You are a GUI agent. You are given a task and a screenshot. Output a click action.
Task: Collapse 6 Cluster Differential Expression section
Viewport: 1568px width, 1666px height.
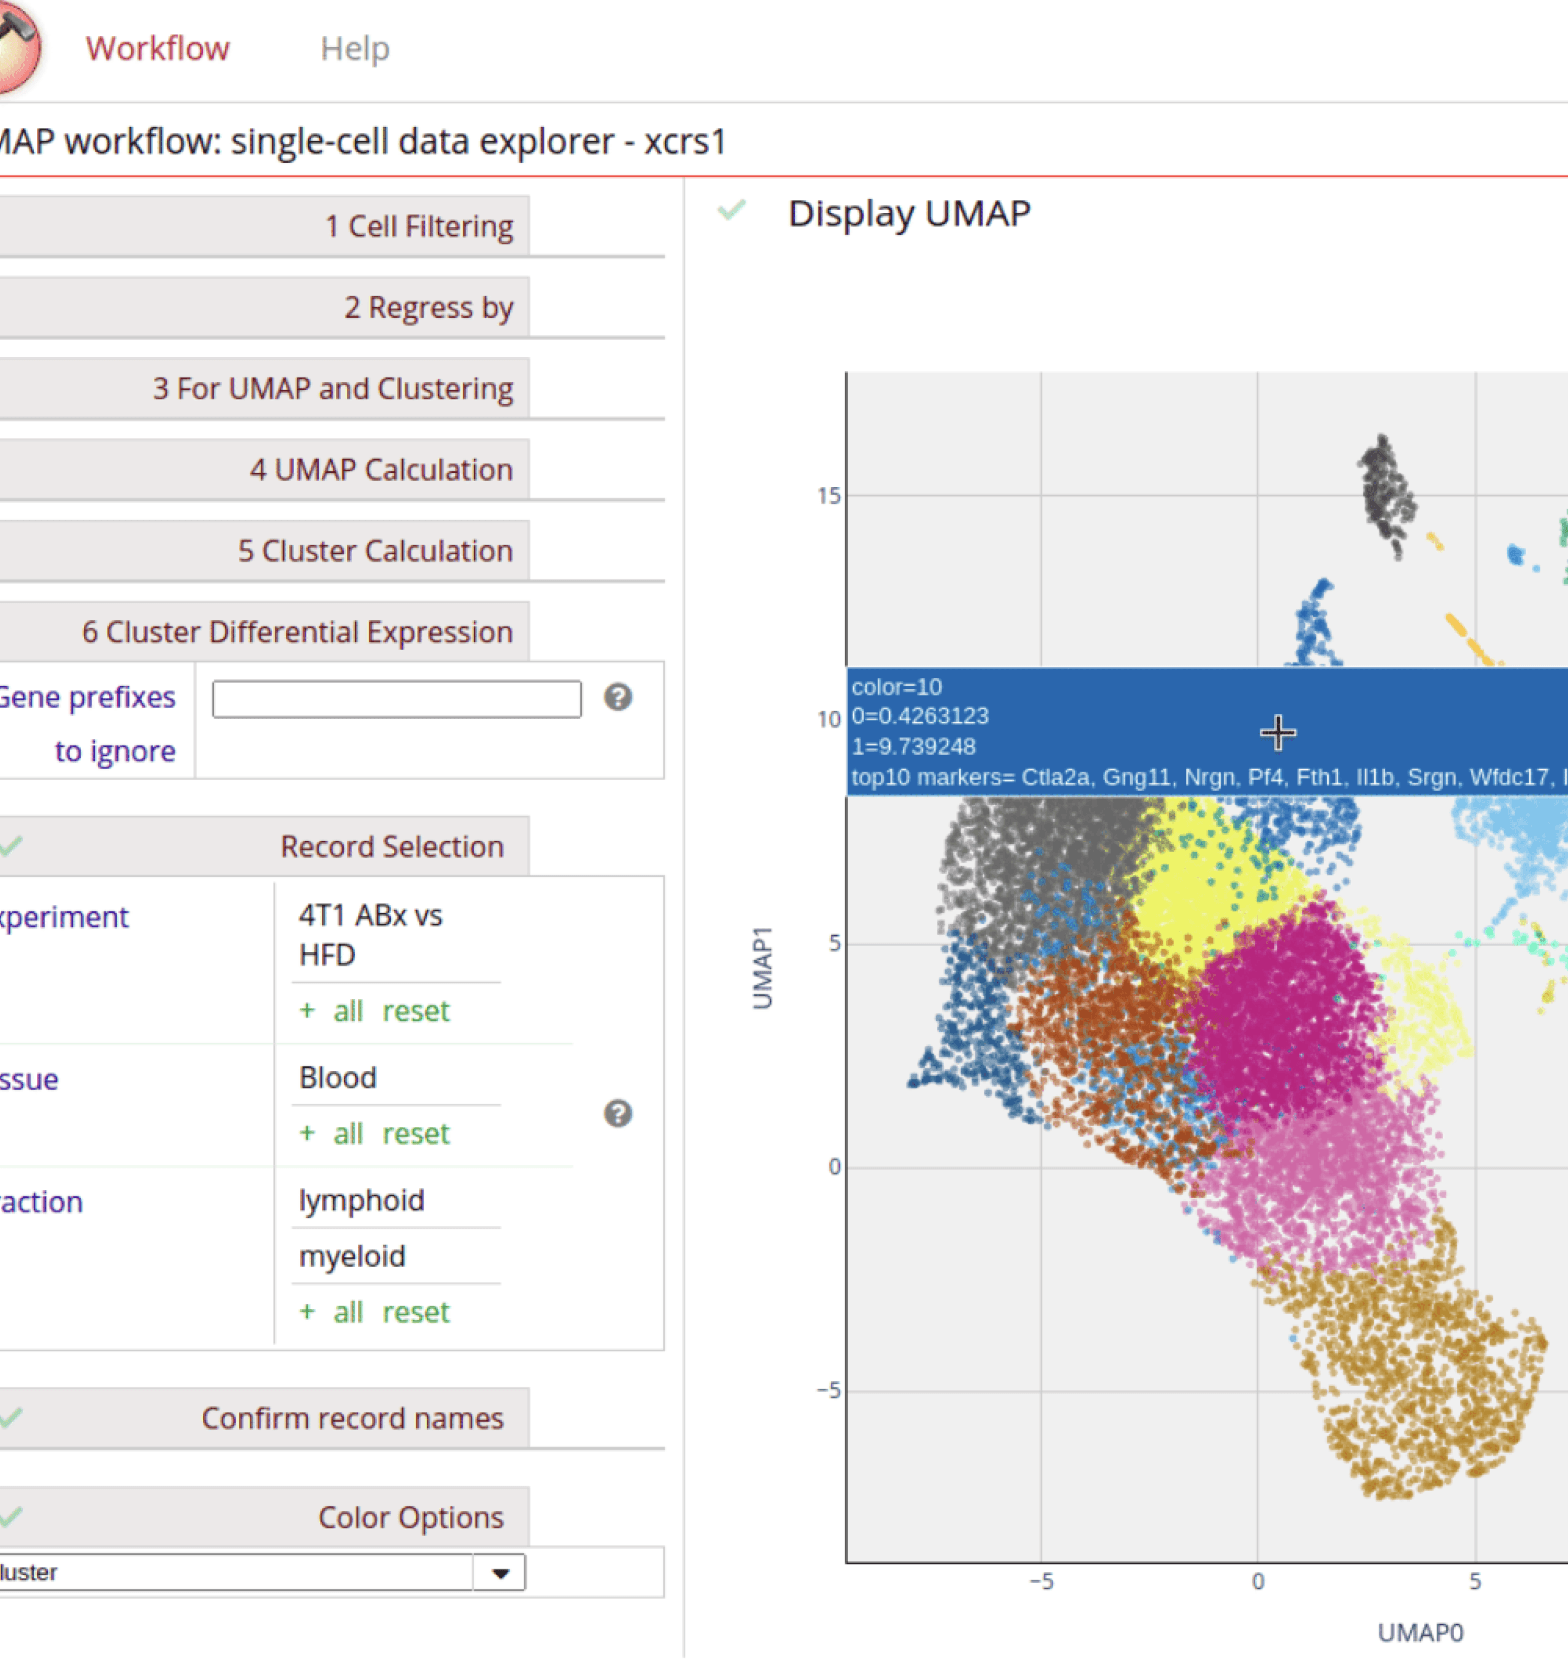click(263, 631)
